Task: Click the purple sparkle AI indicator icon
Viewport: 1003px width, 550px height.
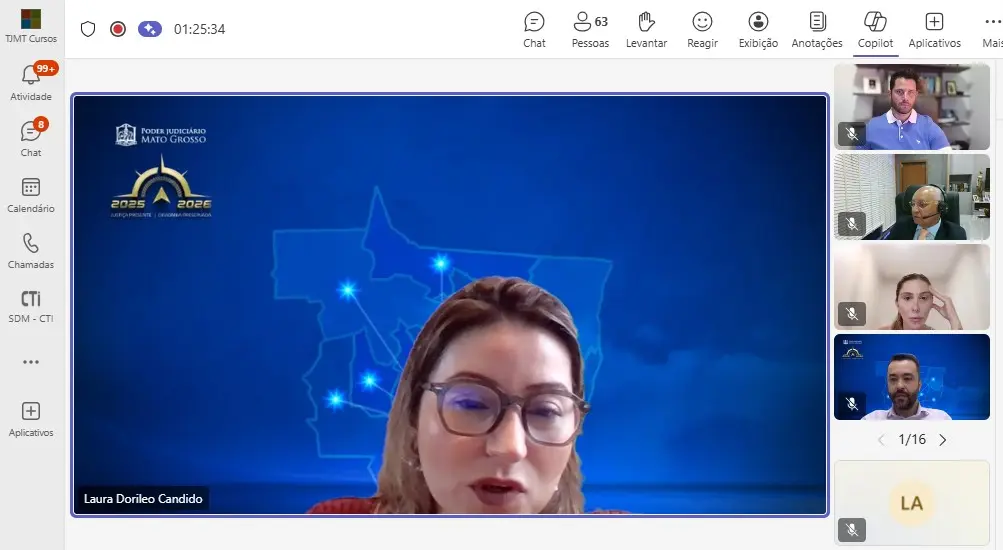Action: 150,29
